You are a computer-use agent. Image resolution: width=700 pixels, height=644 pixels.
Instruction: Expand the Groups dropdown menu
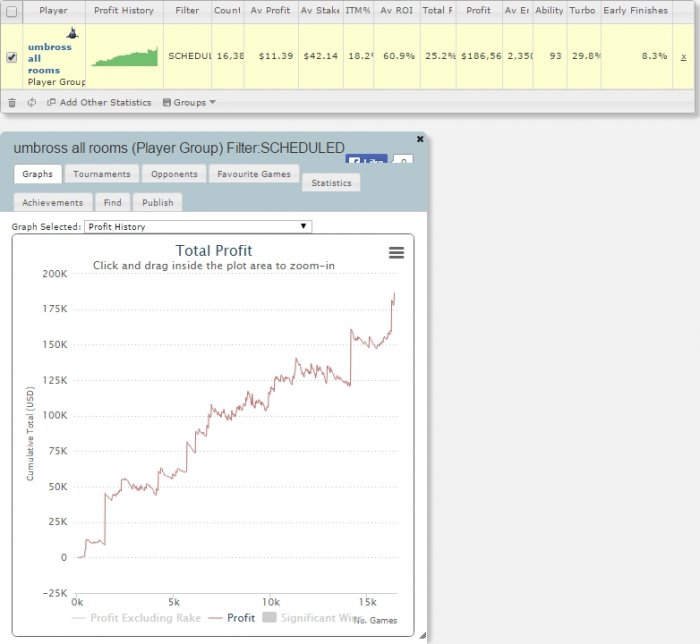click(x=189, y=102)
